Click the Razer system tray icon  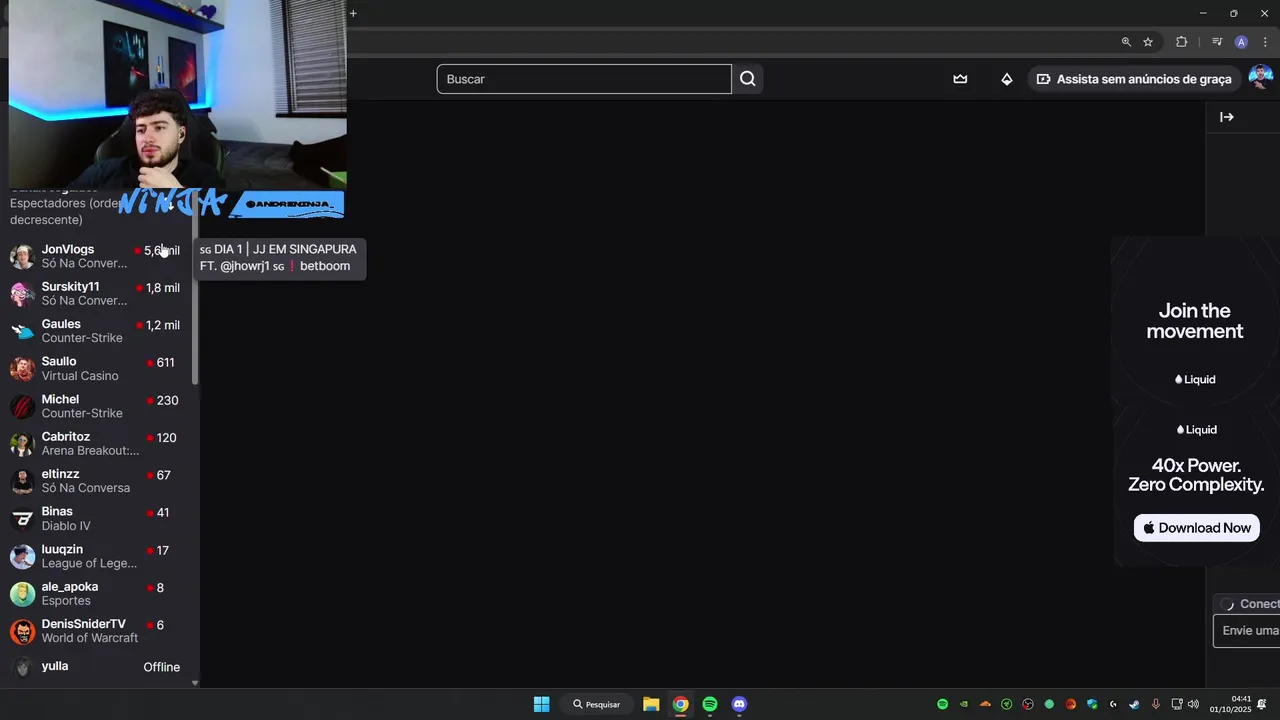(x=1007, y=704)
